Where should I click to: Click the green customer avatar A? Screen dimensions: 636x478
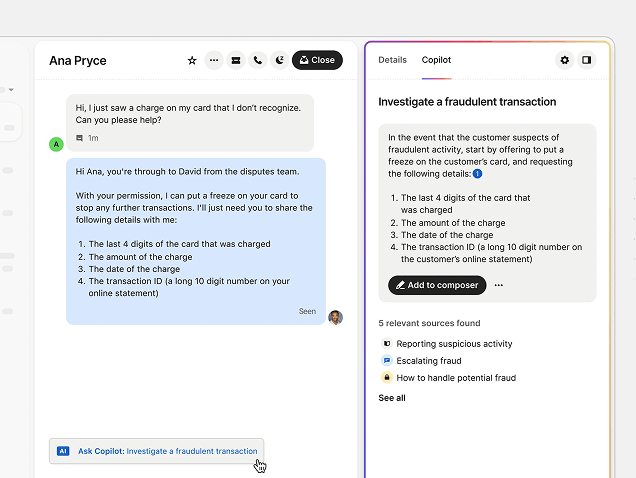[56, 144]
